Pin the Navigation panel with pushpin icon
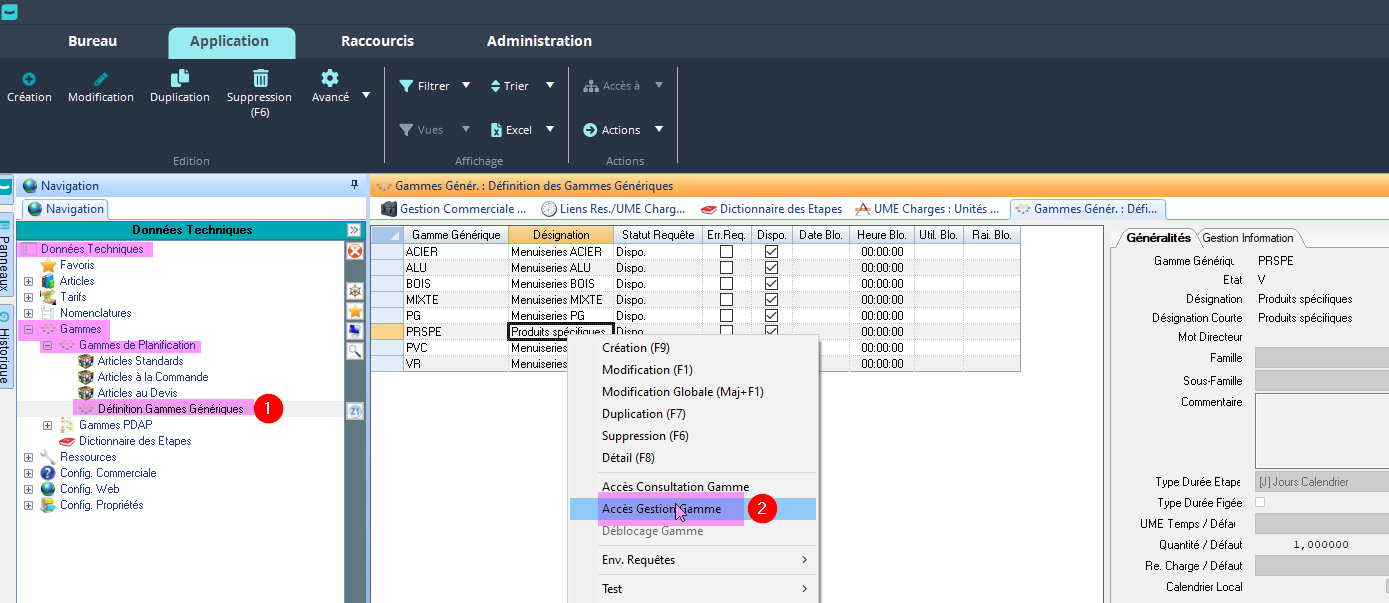The image size is (1389, 603). [354, 186]
